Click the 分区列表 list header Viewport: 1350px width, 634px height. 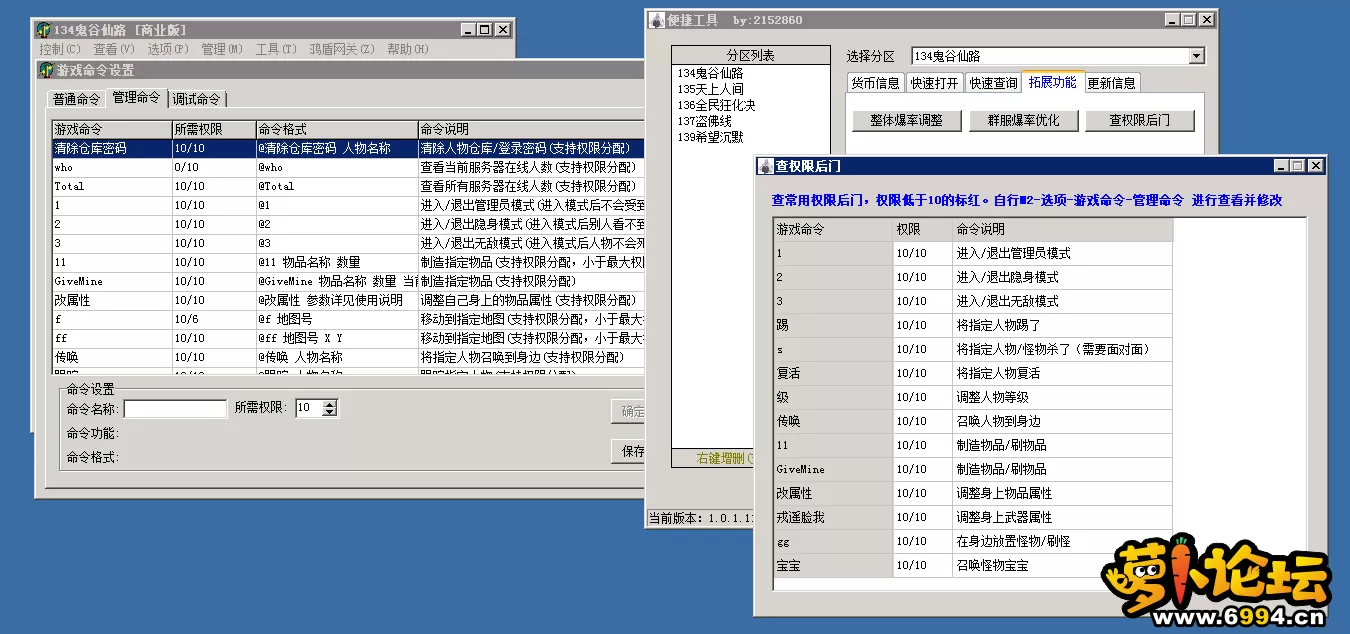click(750, 55)
